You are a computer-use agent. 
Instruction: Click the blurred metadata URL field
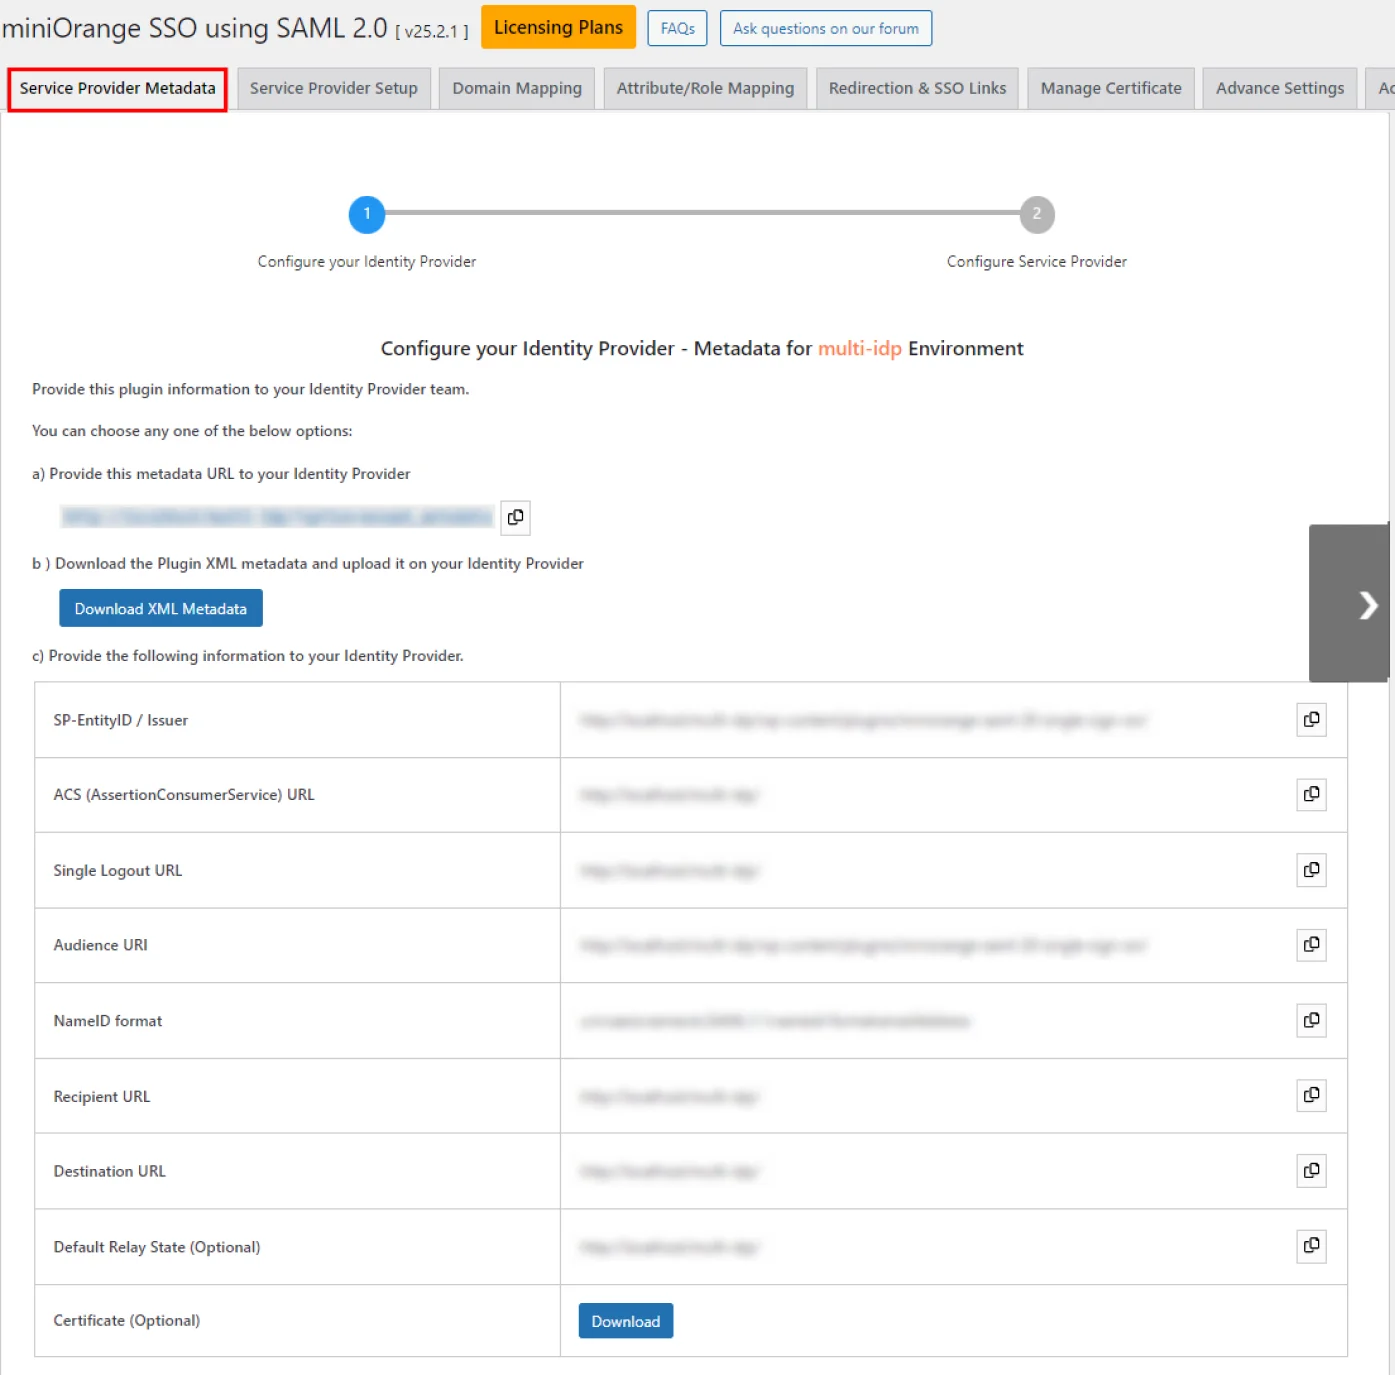click(x=277, y=517)
